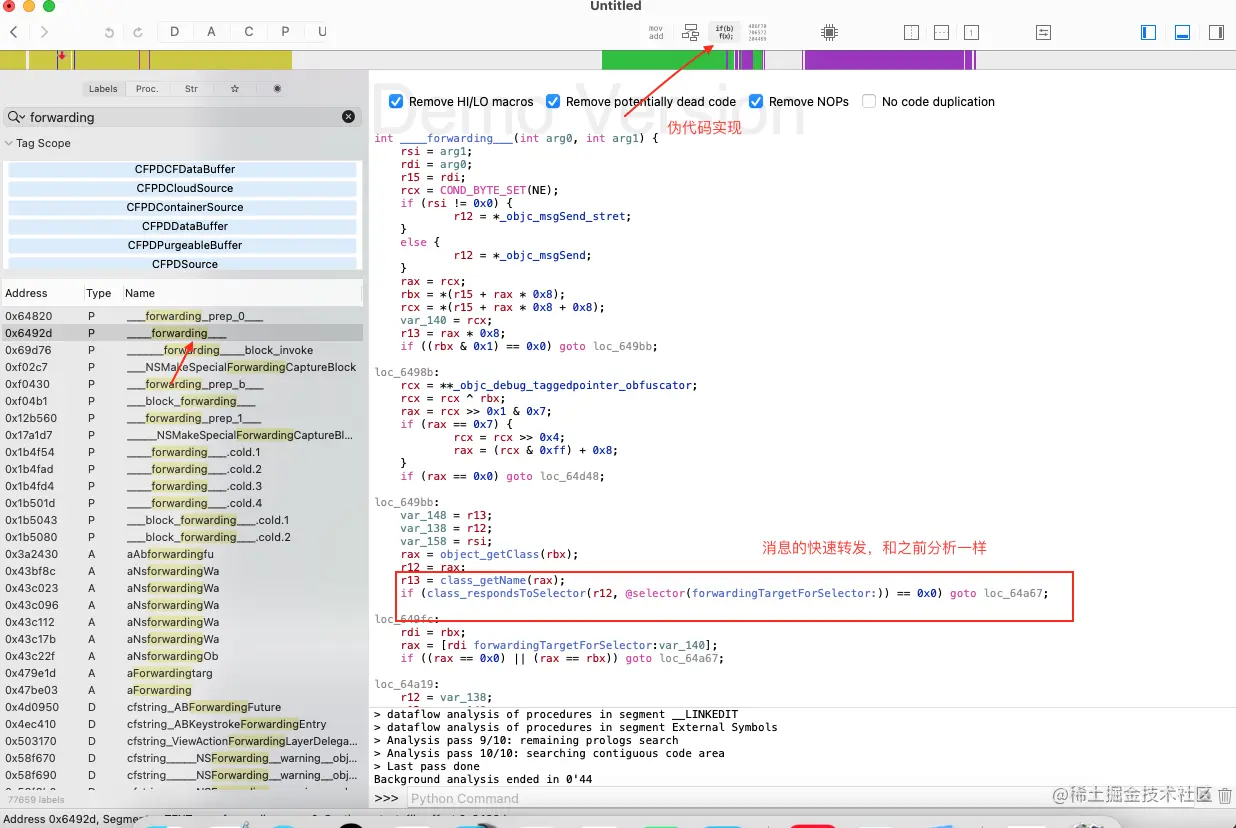The height and width of the screenshot is (828, 1236).
Task: Toggle the left sidebar panel
Action: (x=1149, y=32)
